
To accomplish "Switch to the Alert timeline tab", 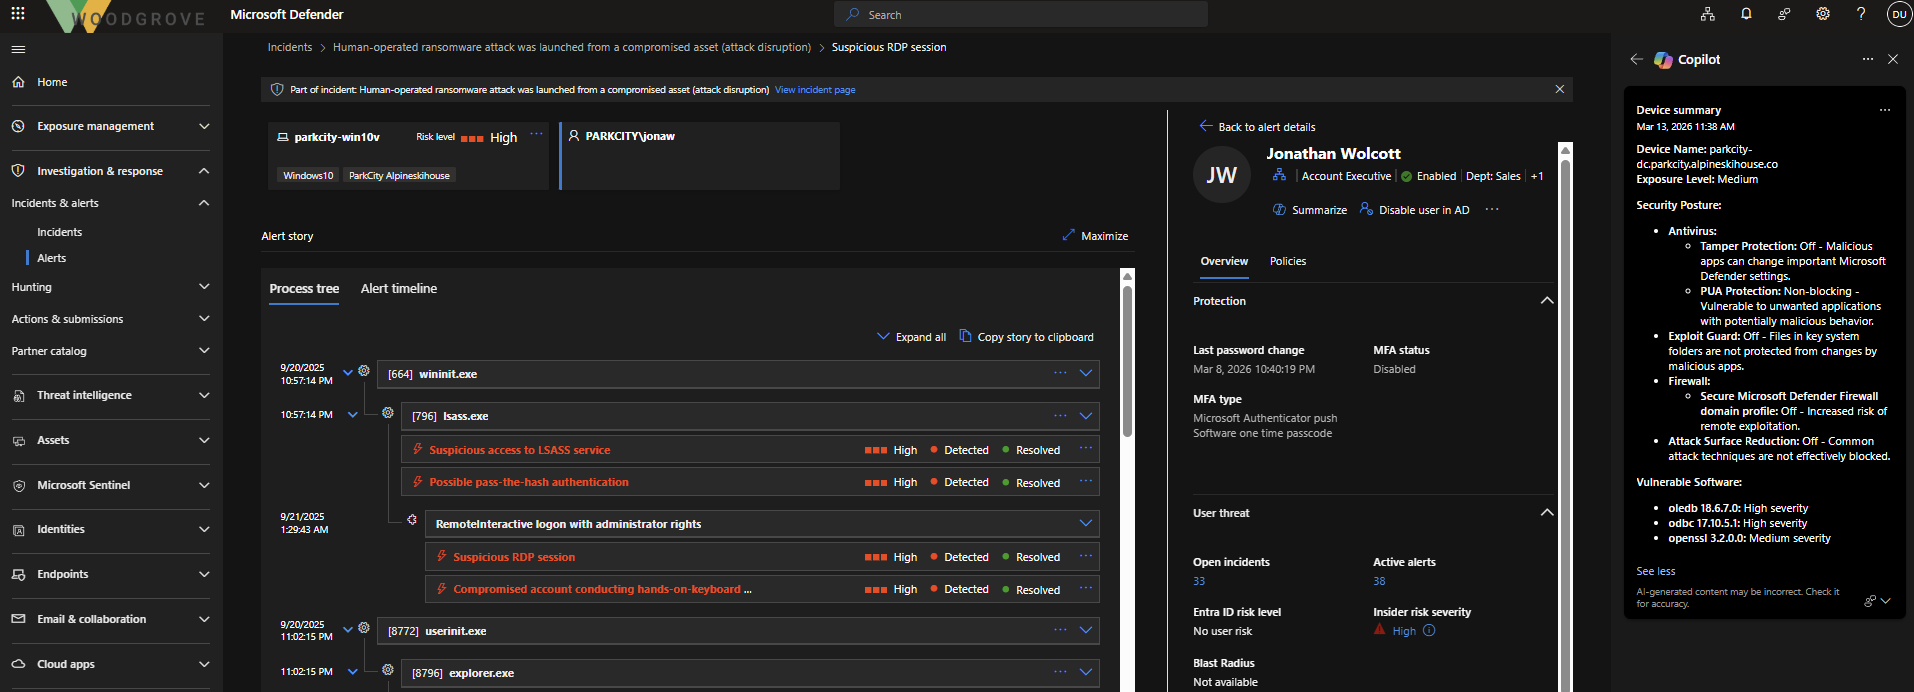I will [398, 288].
